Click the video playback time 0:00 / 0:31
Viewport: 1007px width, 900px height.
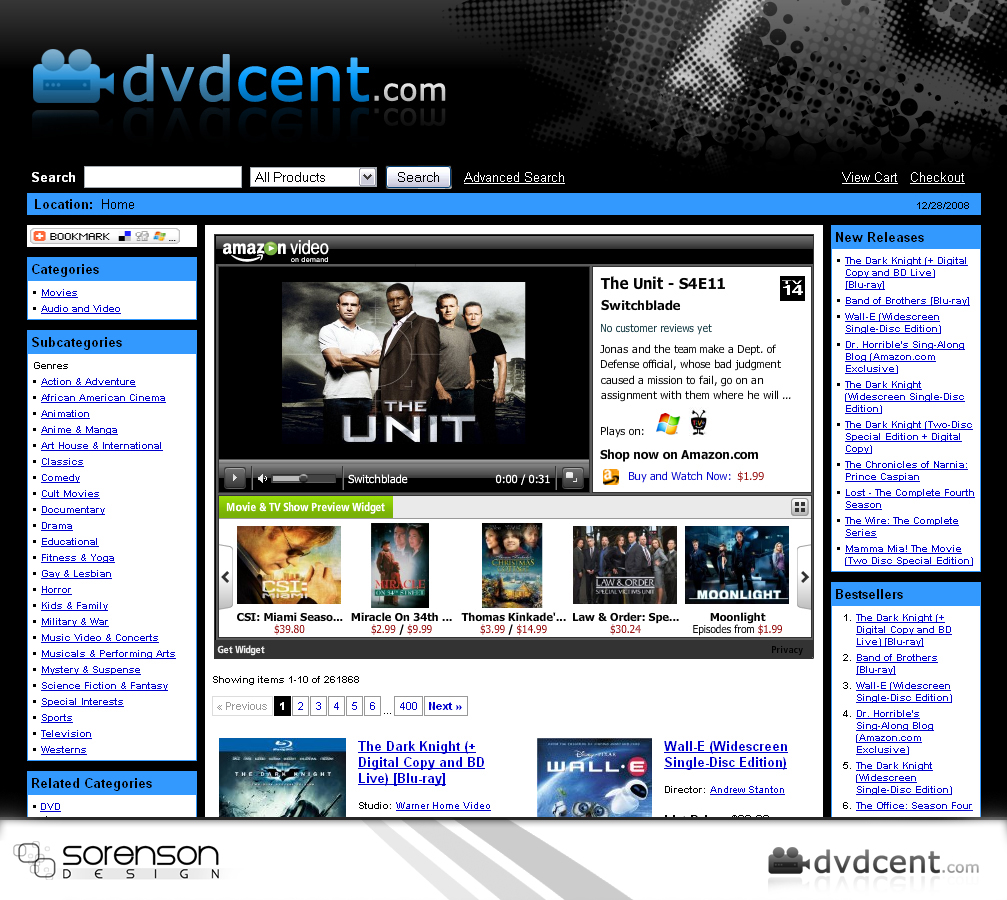coord(522,479)
